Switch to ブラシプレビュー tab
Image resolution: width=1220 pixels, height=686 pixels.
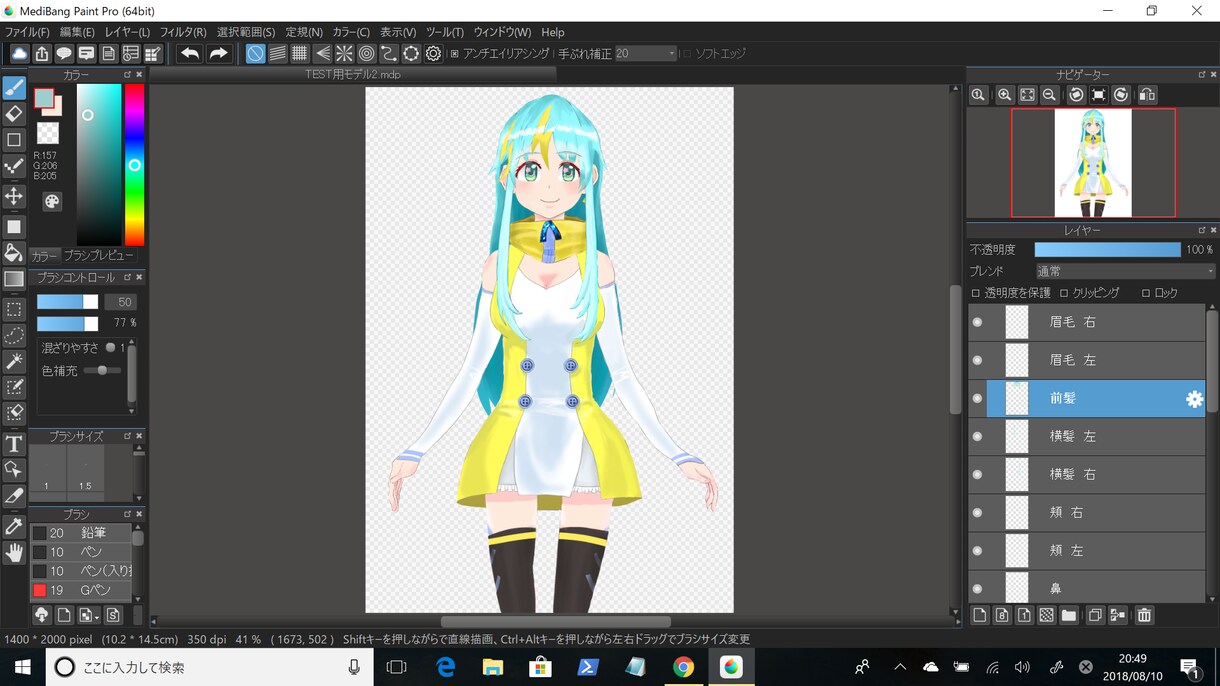coord(98,256)
